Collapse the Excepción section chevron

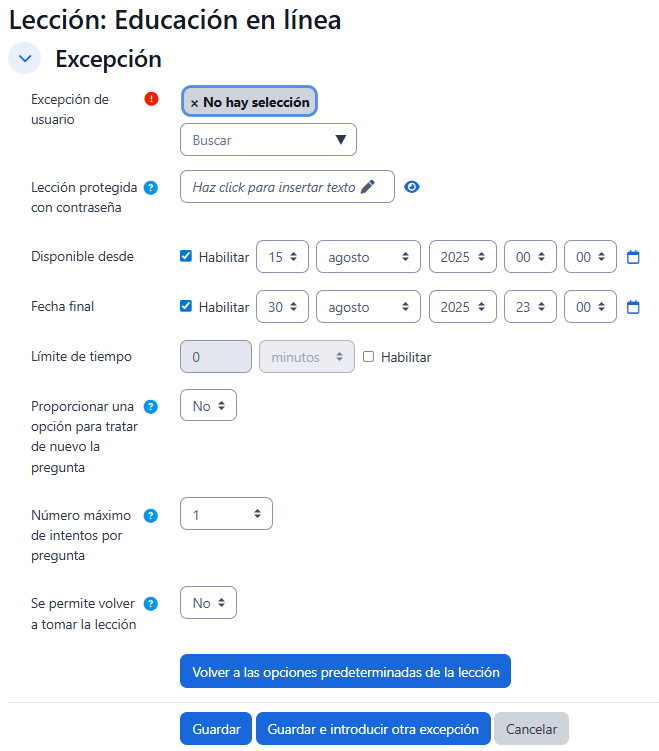click(x=25, y=59)
